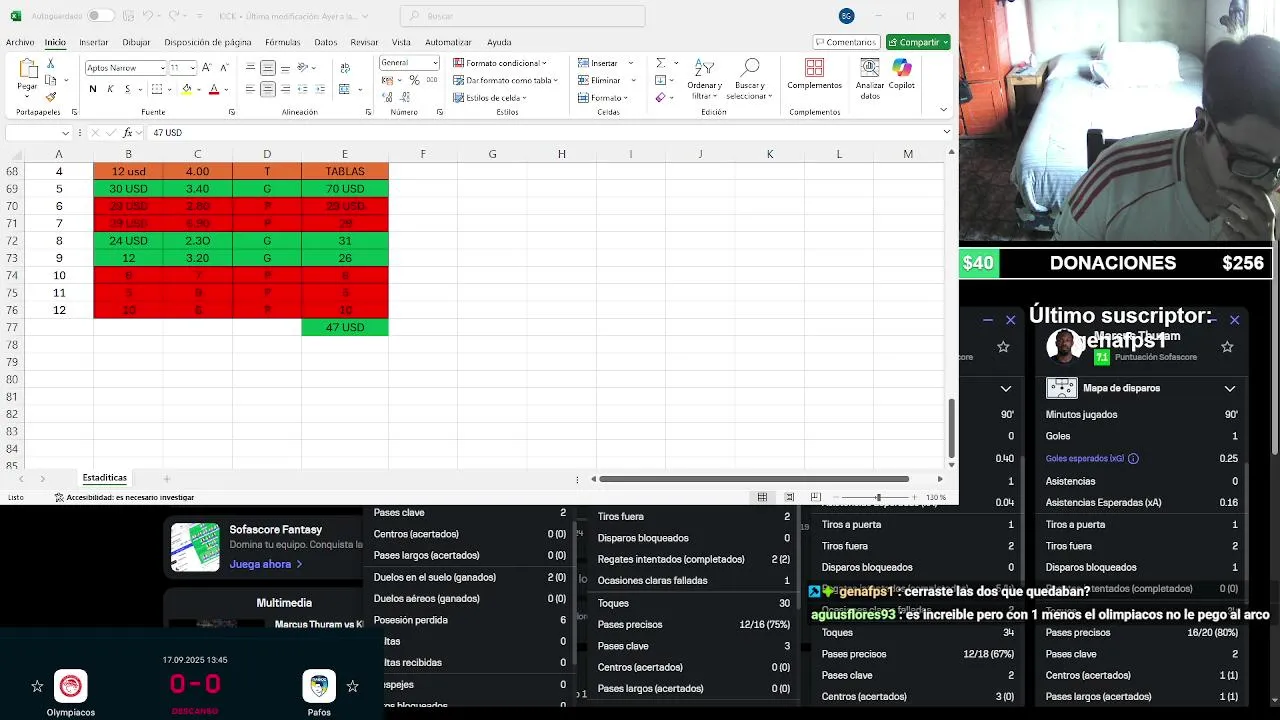1280x720 pixels.
Task: Open Complementos add-ins
Action: 814,74
